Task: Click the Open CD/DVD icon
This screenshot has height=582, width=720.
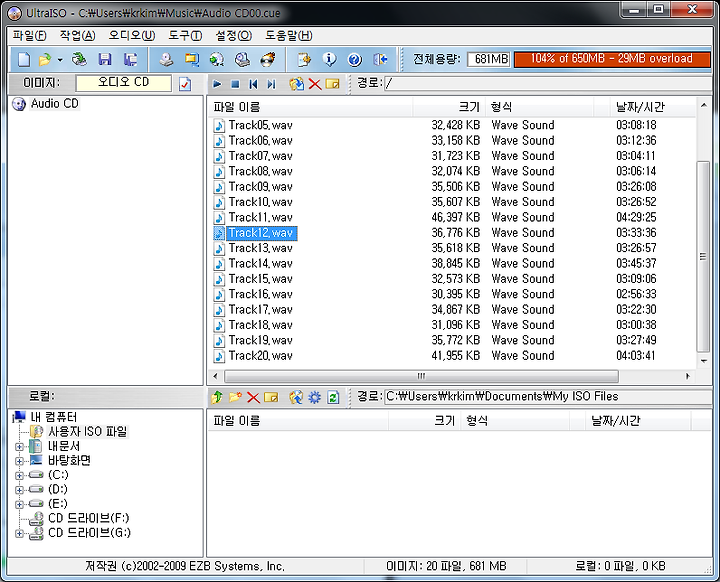Action: tap(79, 59)
